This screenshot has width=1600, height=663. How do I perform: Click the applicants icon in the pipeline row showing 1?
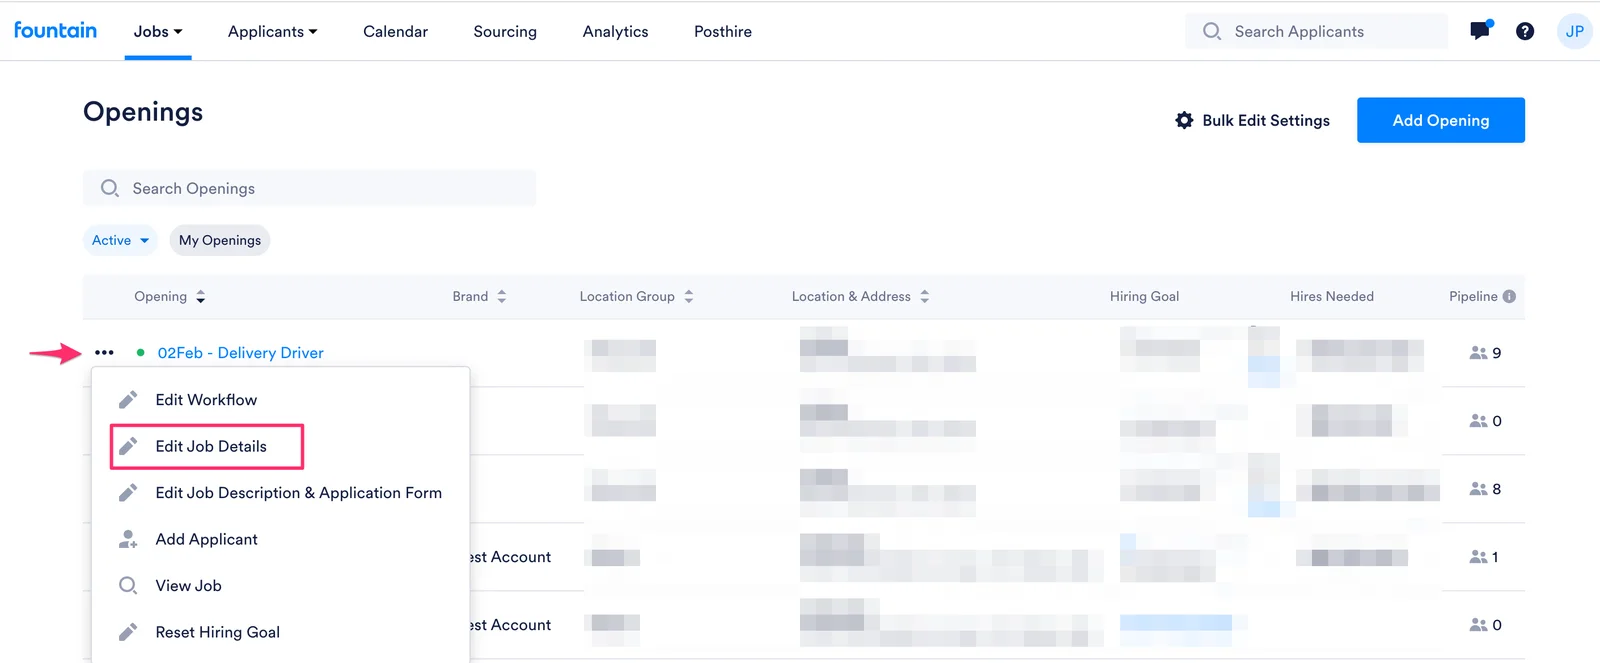[1478, 557]
